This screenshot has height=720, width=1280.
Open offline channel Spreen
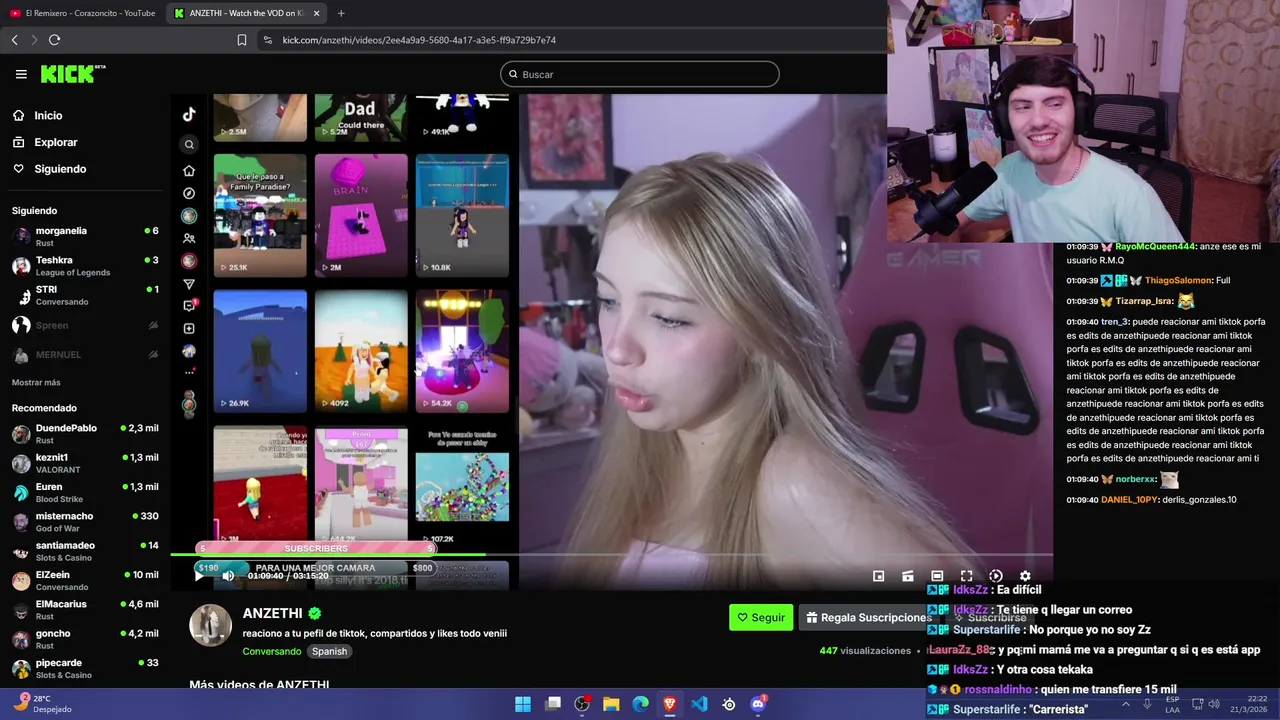click(85, 325)
